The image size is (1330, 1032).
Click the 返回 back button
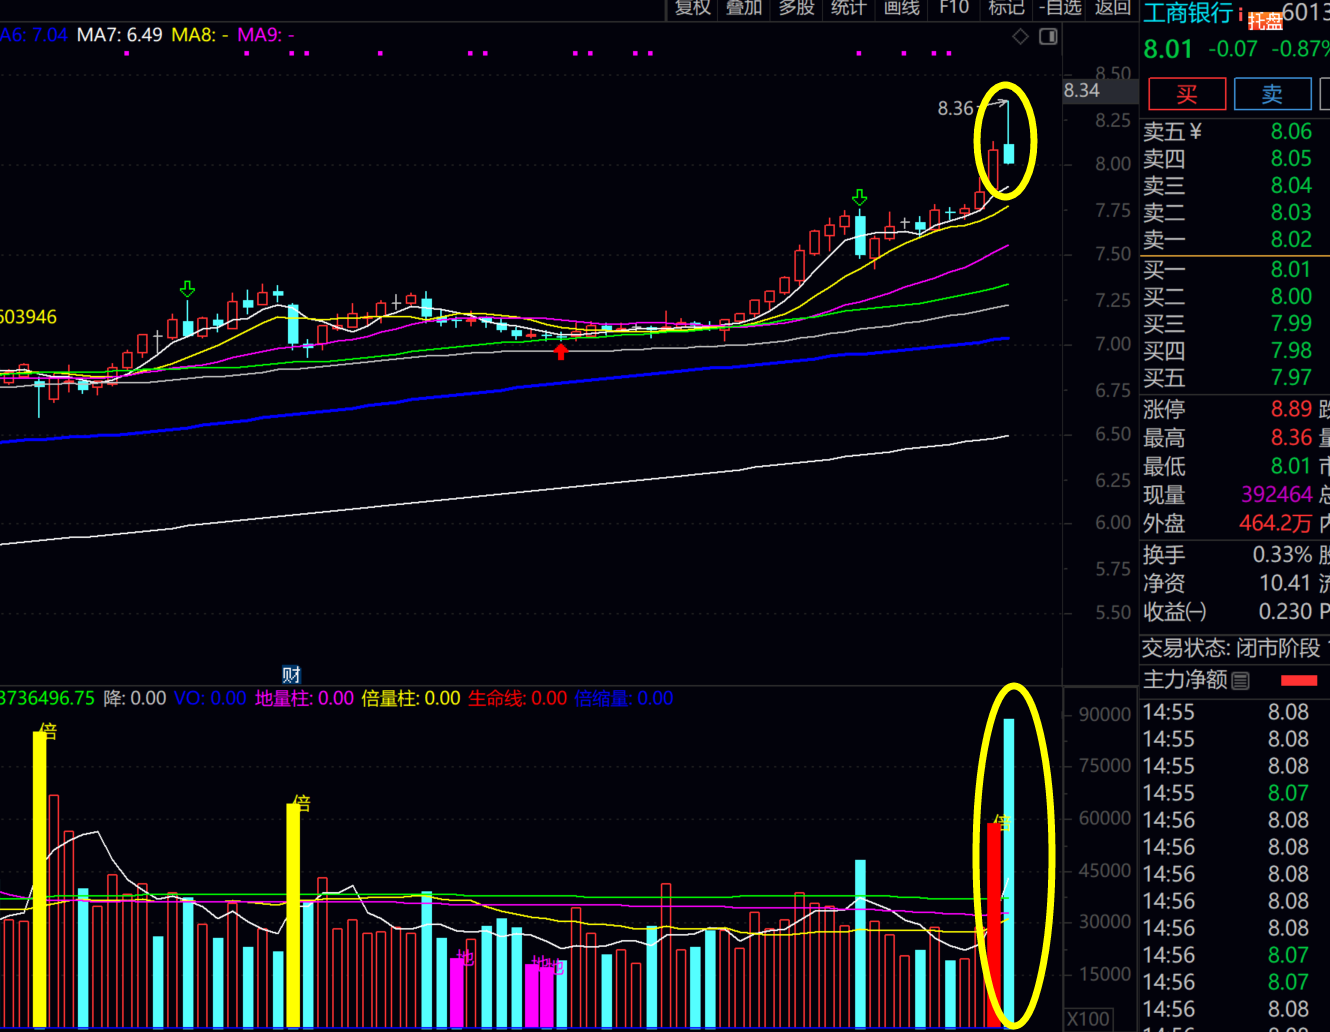tap(1112, 8)
